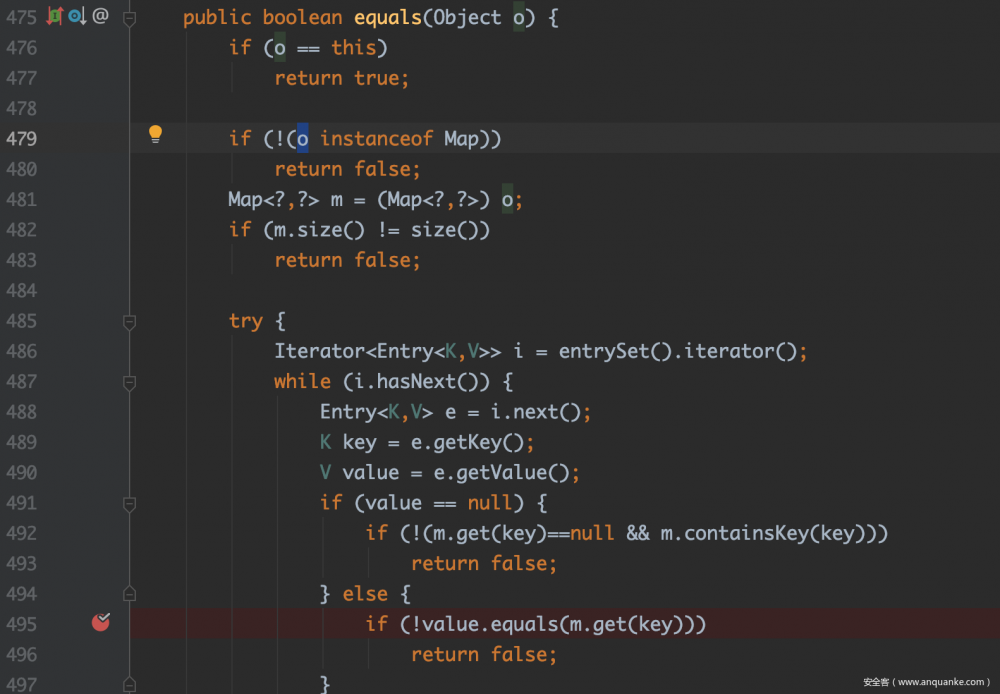Image resolution: width=1000 pixels, height=694 pixels.
Task: Expand the fold marker at line 497
Action: coord(129,685)
